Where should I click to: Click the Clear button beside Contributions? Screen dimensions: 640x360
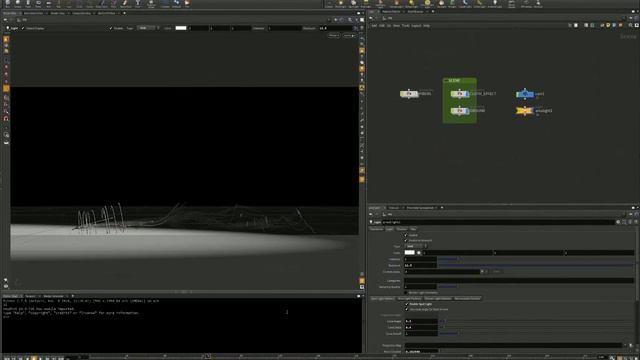[496, 271]
